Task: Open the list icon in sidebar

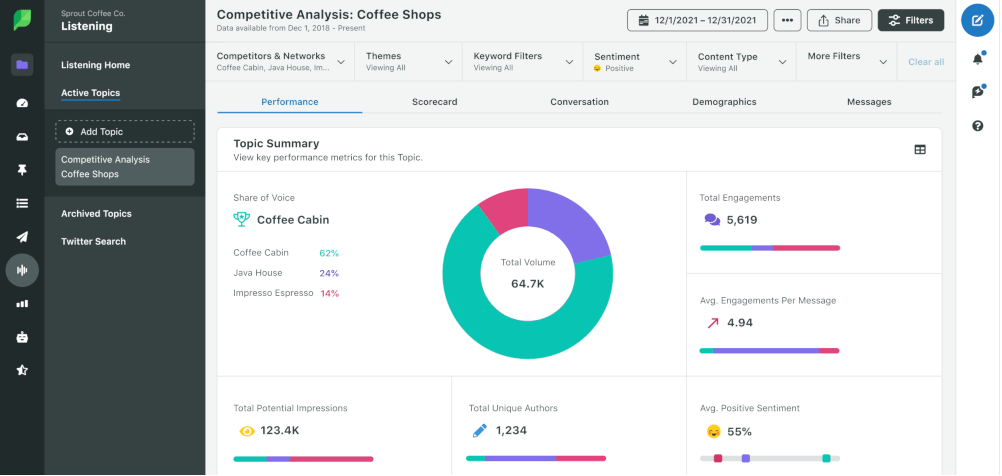Action: pos(22,203)
